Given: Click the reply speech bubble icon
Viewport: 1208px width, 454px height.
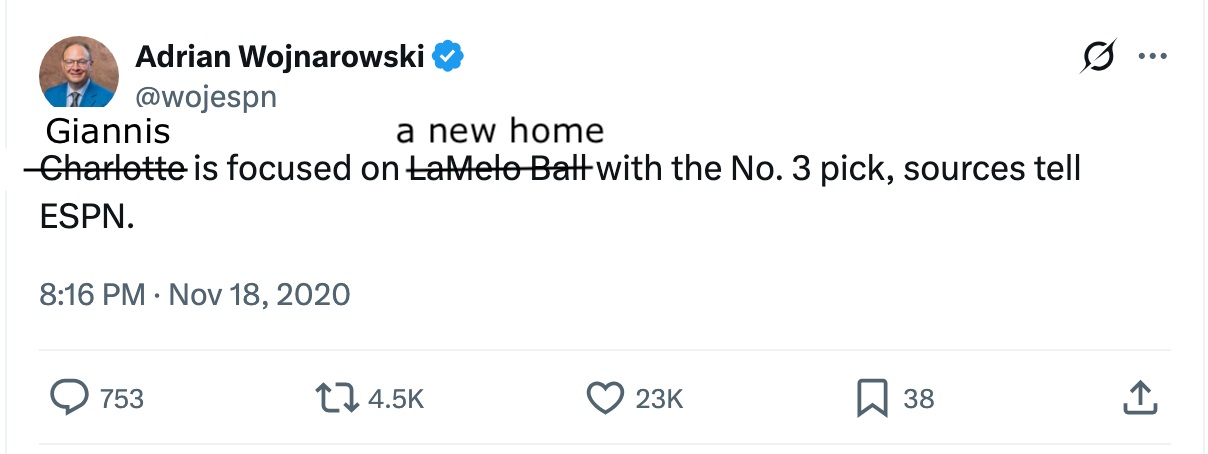Looking at the screenshot, I should point(68,399).
